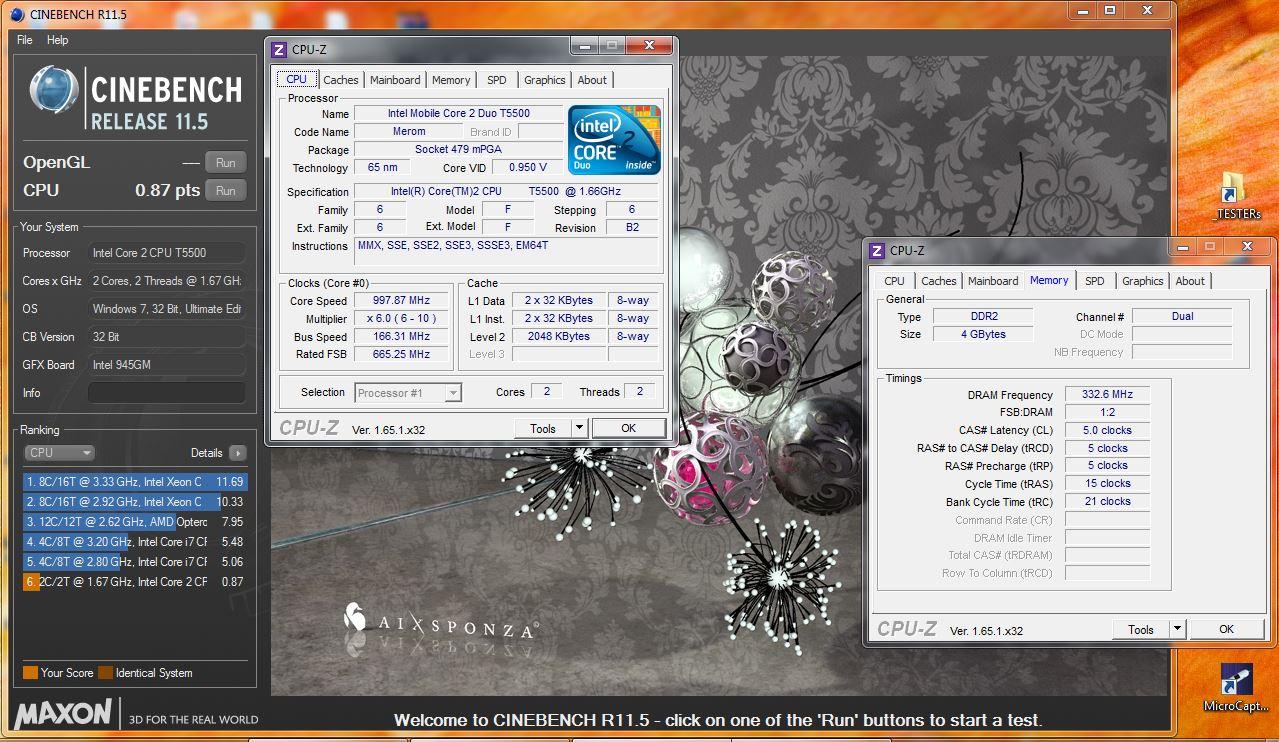Image resolution: width=1279 pixels, height=742 pixels.
Task: Close the CPU-Z CPU window
Action: pos(650,45)
